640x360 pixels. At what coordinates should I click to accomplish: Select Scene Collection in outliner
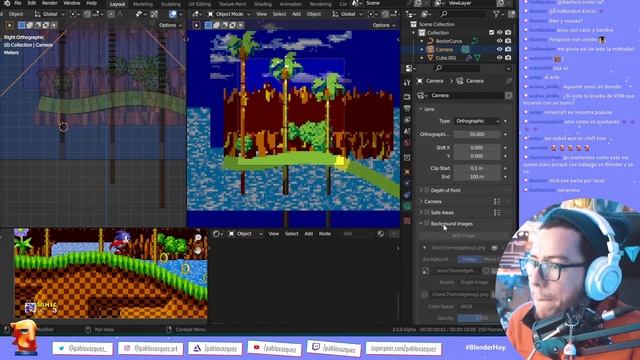click(x=436, y=24)
